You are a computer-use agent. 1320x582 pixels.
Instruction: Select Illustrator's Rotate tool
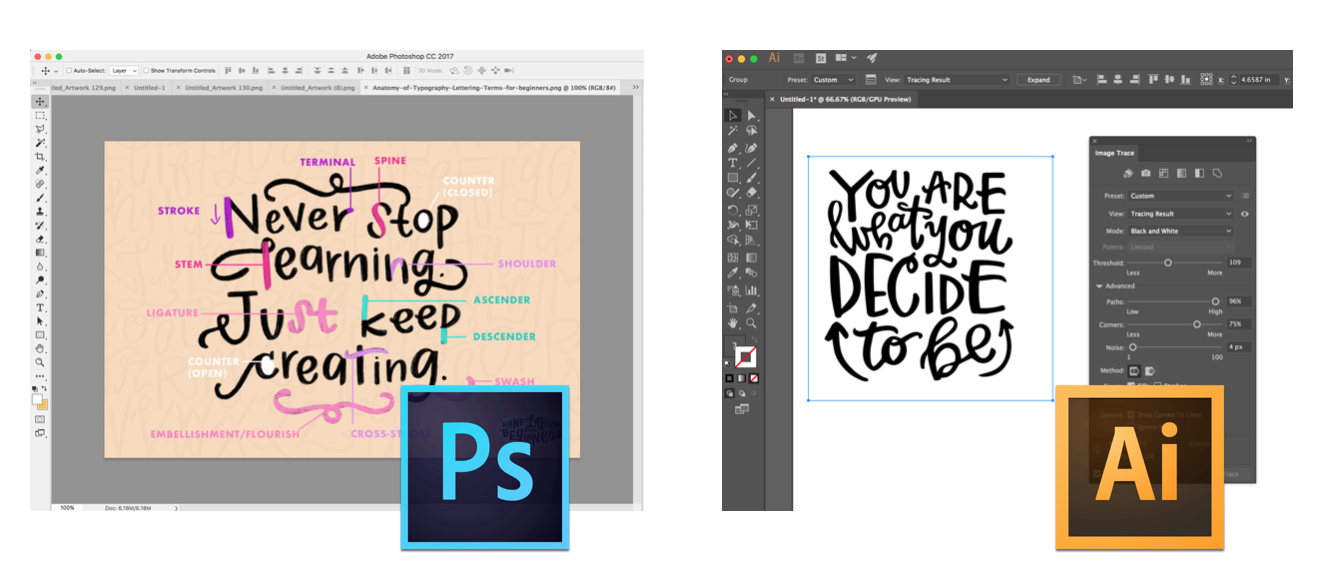point(732,210)
